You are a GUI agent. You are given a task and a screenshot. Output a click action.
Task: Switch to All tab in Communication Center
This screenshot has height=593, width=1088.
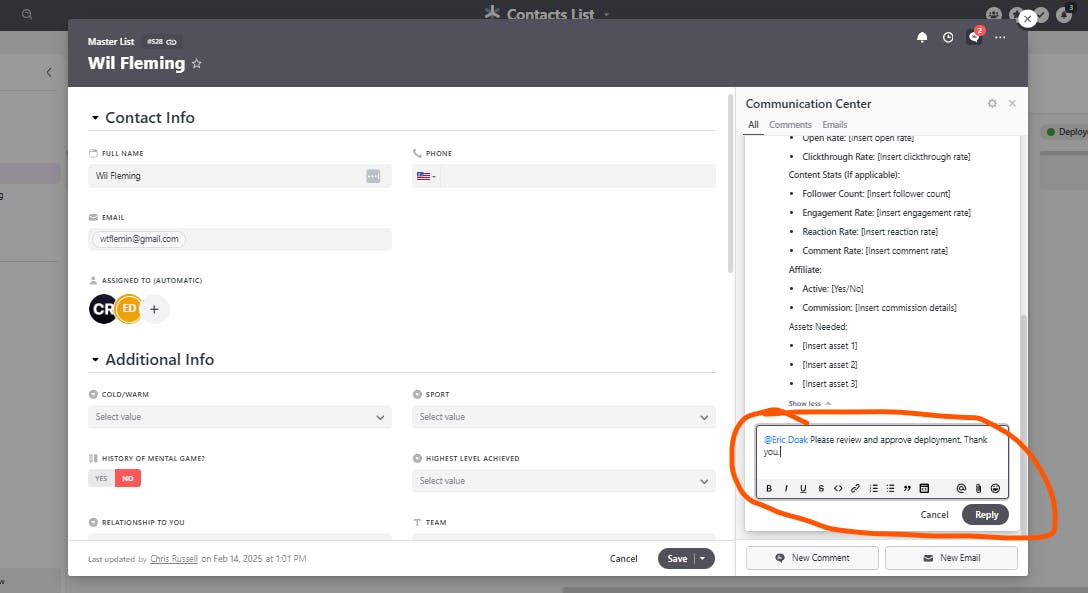pos(753,125)
